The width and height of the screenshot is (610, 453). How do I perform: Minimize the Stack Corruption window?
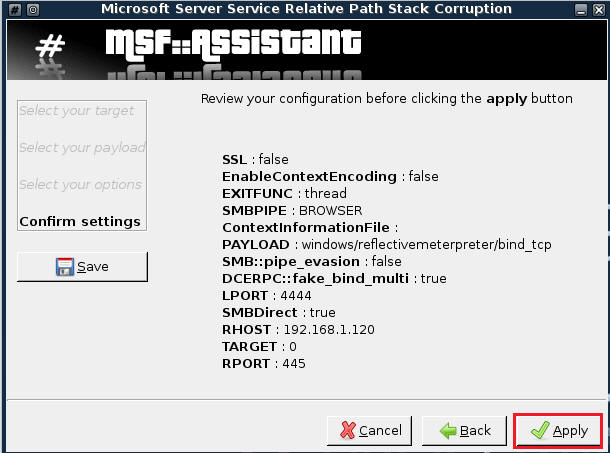point(581,10)
